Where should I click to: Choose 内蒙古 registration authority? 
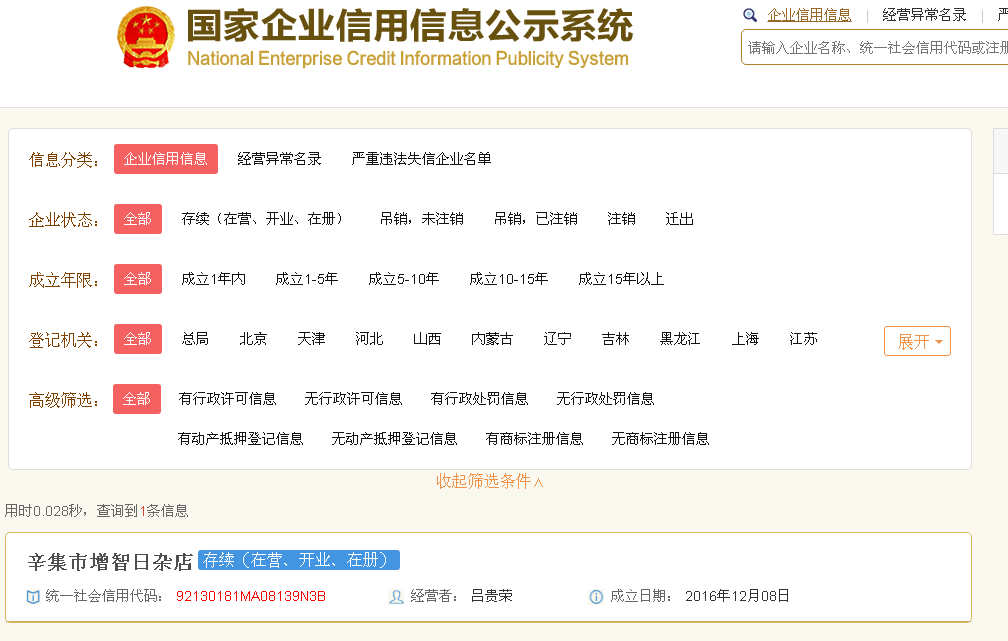pyautogui.click(x=492, y=339)
